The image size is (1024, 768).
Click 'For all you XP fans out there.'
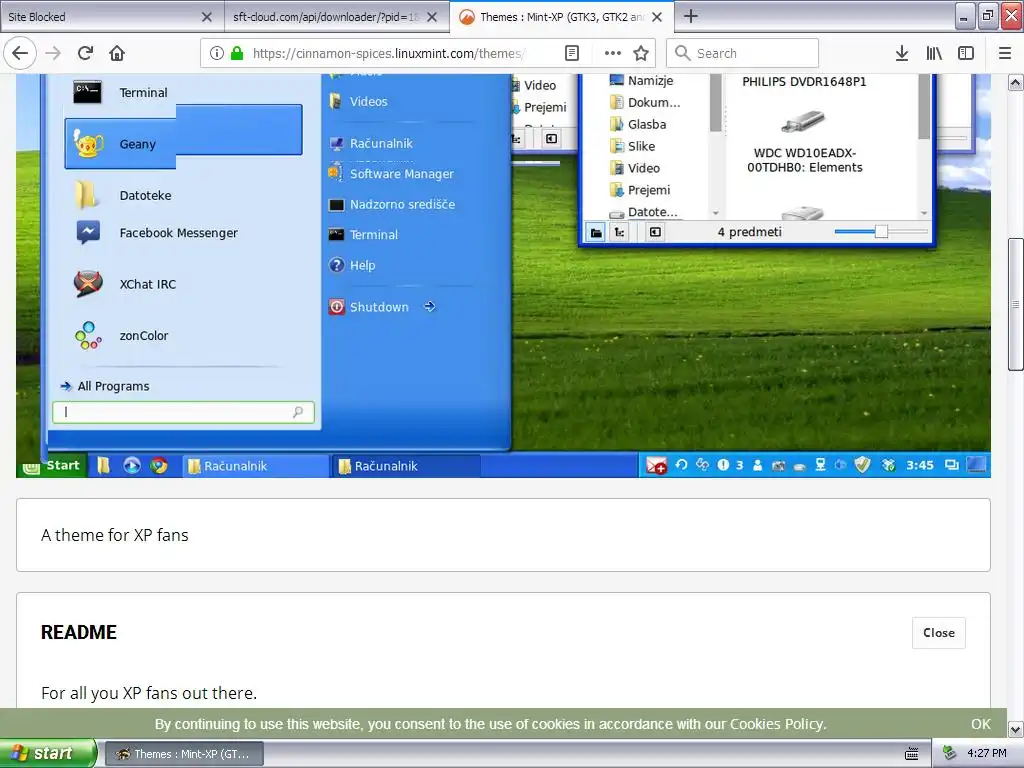coord(149,693)
